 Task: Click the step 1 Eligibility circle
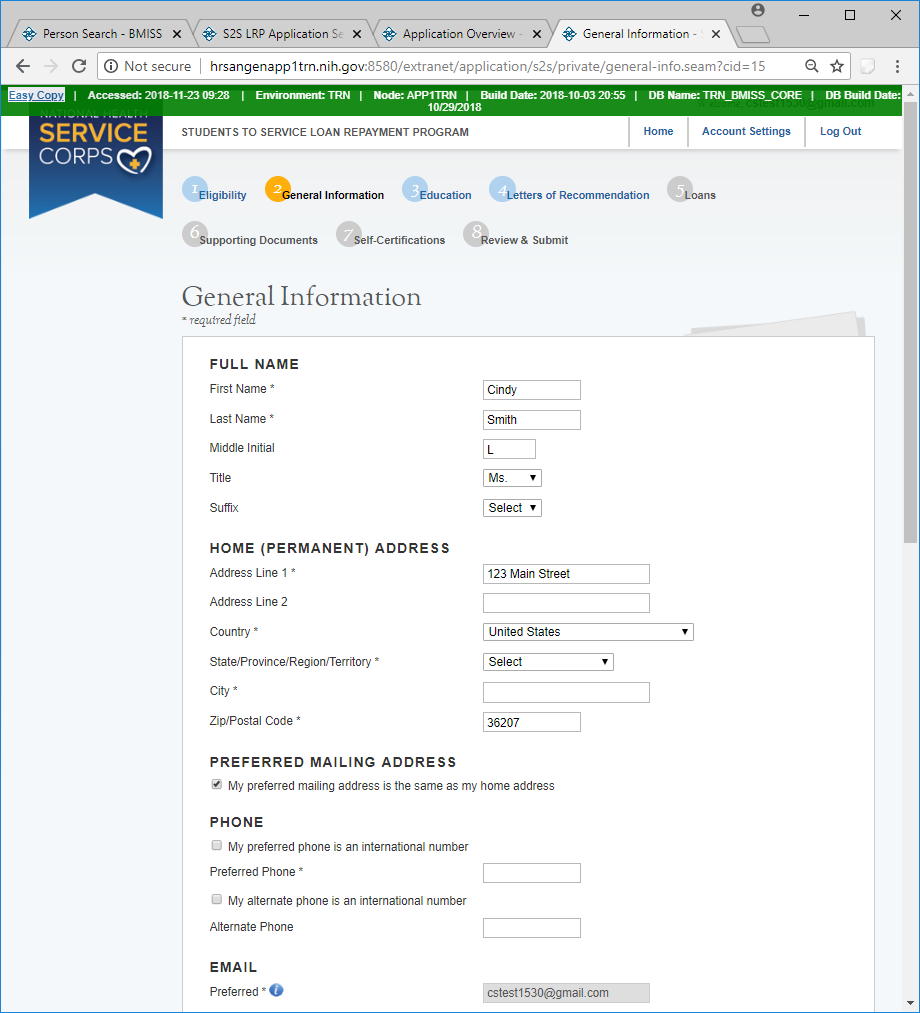click(x=194, y=189)
